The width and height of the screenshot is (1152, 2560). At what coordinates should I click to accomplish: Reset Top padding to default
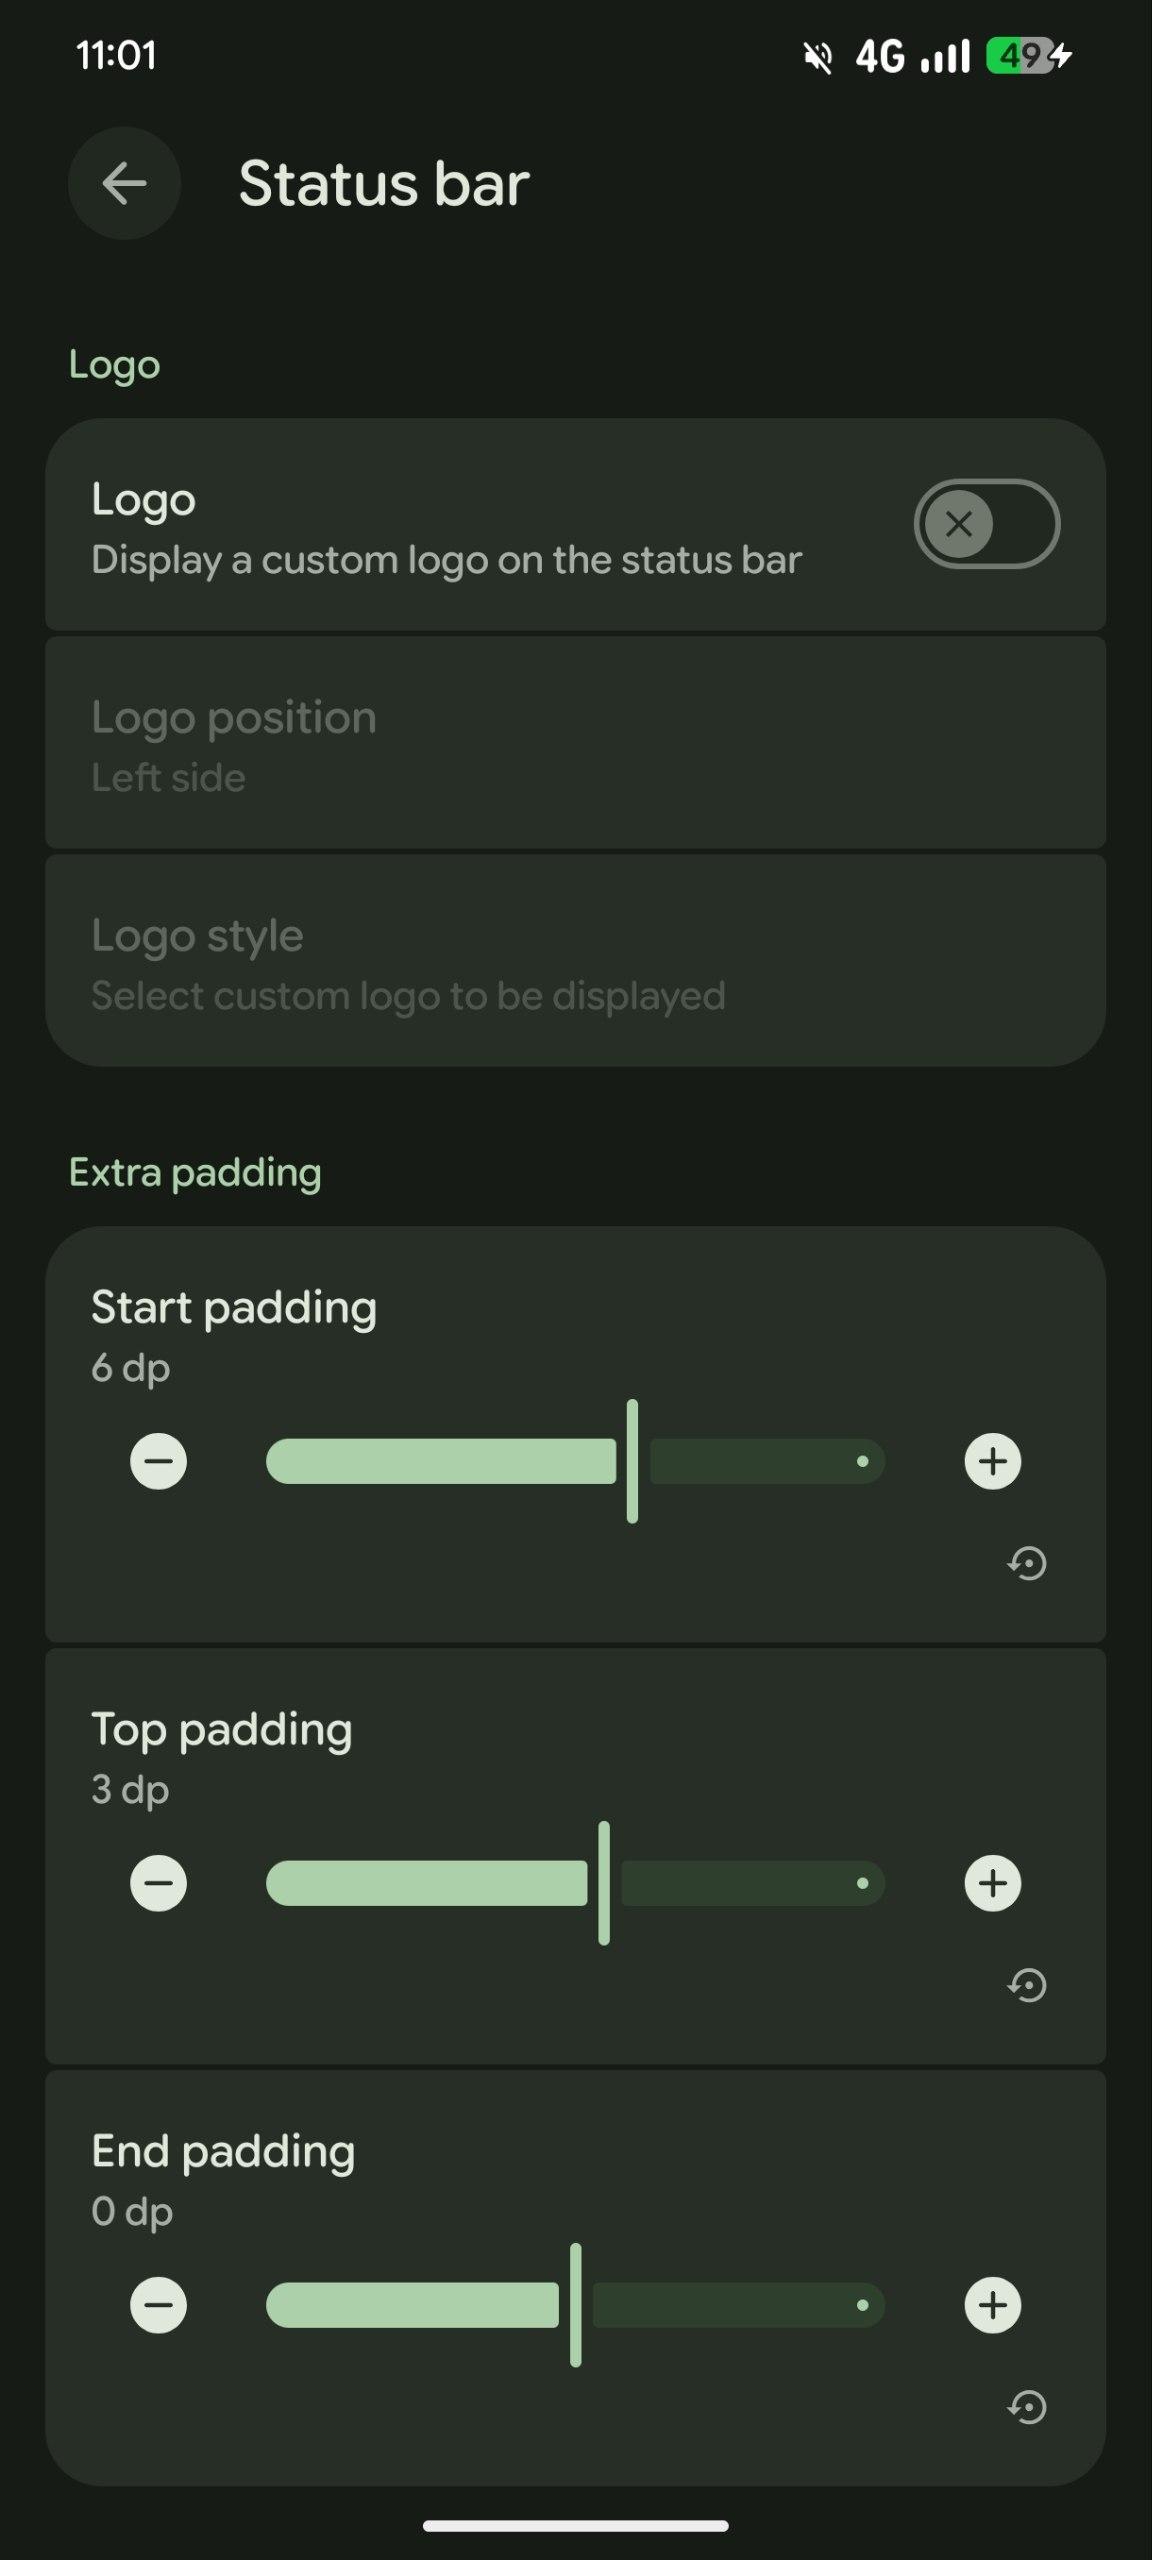(x=1027, y=1985)
